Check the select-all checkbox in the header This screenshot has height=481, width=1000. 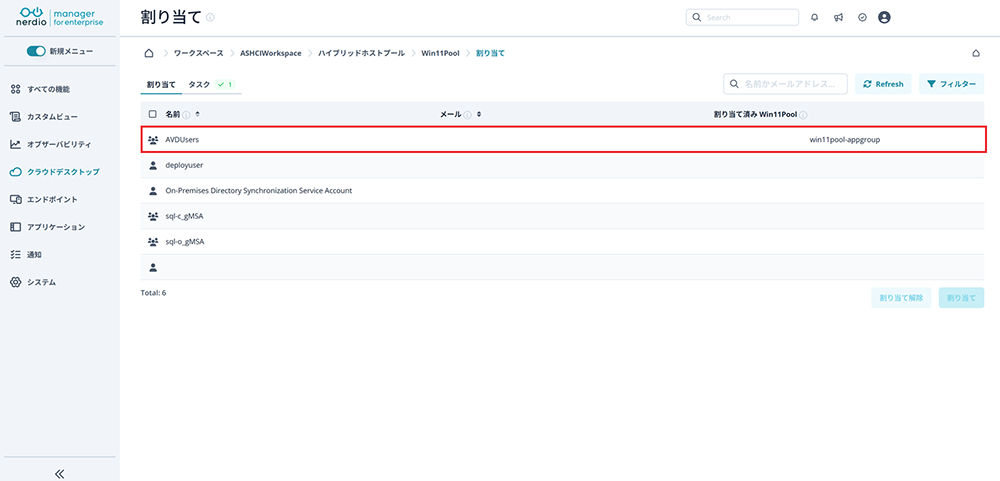152,114
